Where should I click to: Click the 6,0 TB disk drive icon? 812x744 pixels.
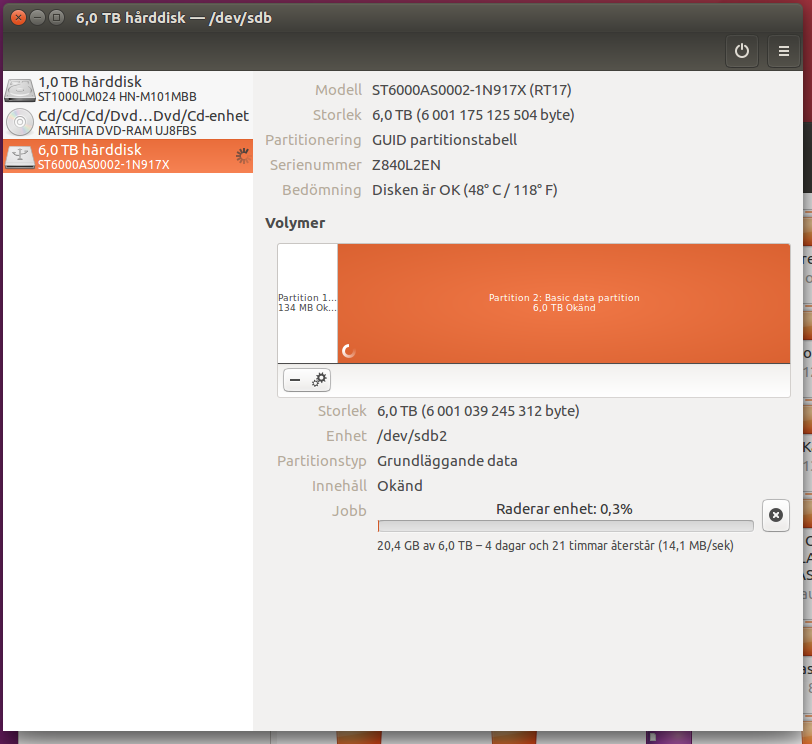click(20, 156)
